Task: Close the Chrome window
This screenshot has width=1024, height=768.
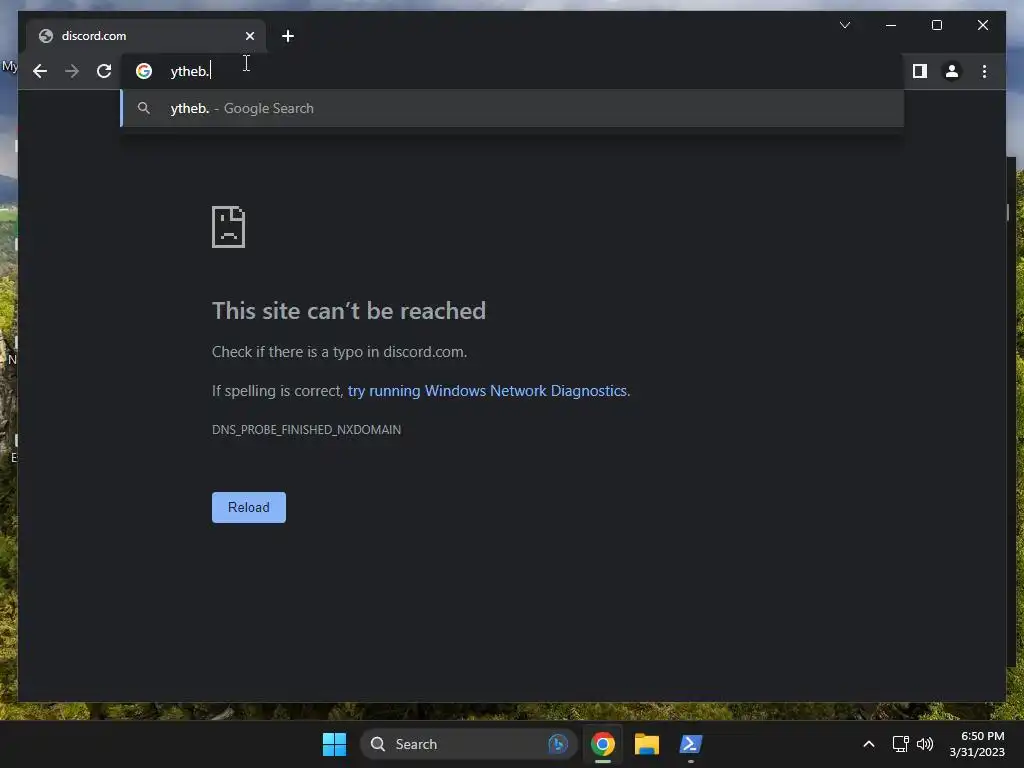Action: click(982, 25)
